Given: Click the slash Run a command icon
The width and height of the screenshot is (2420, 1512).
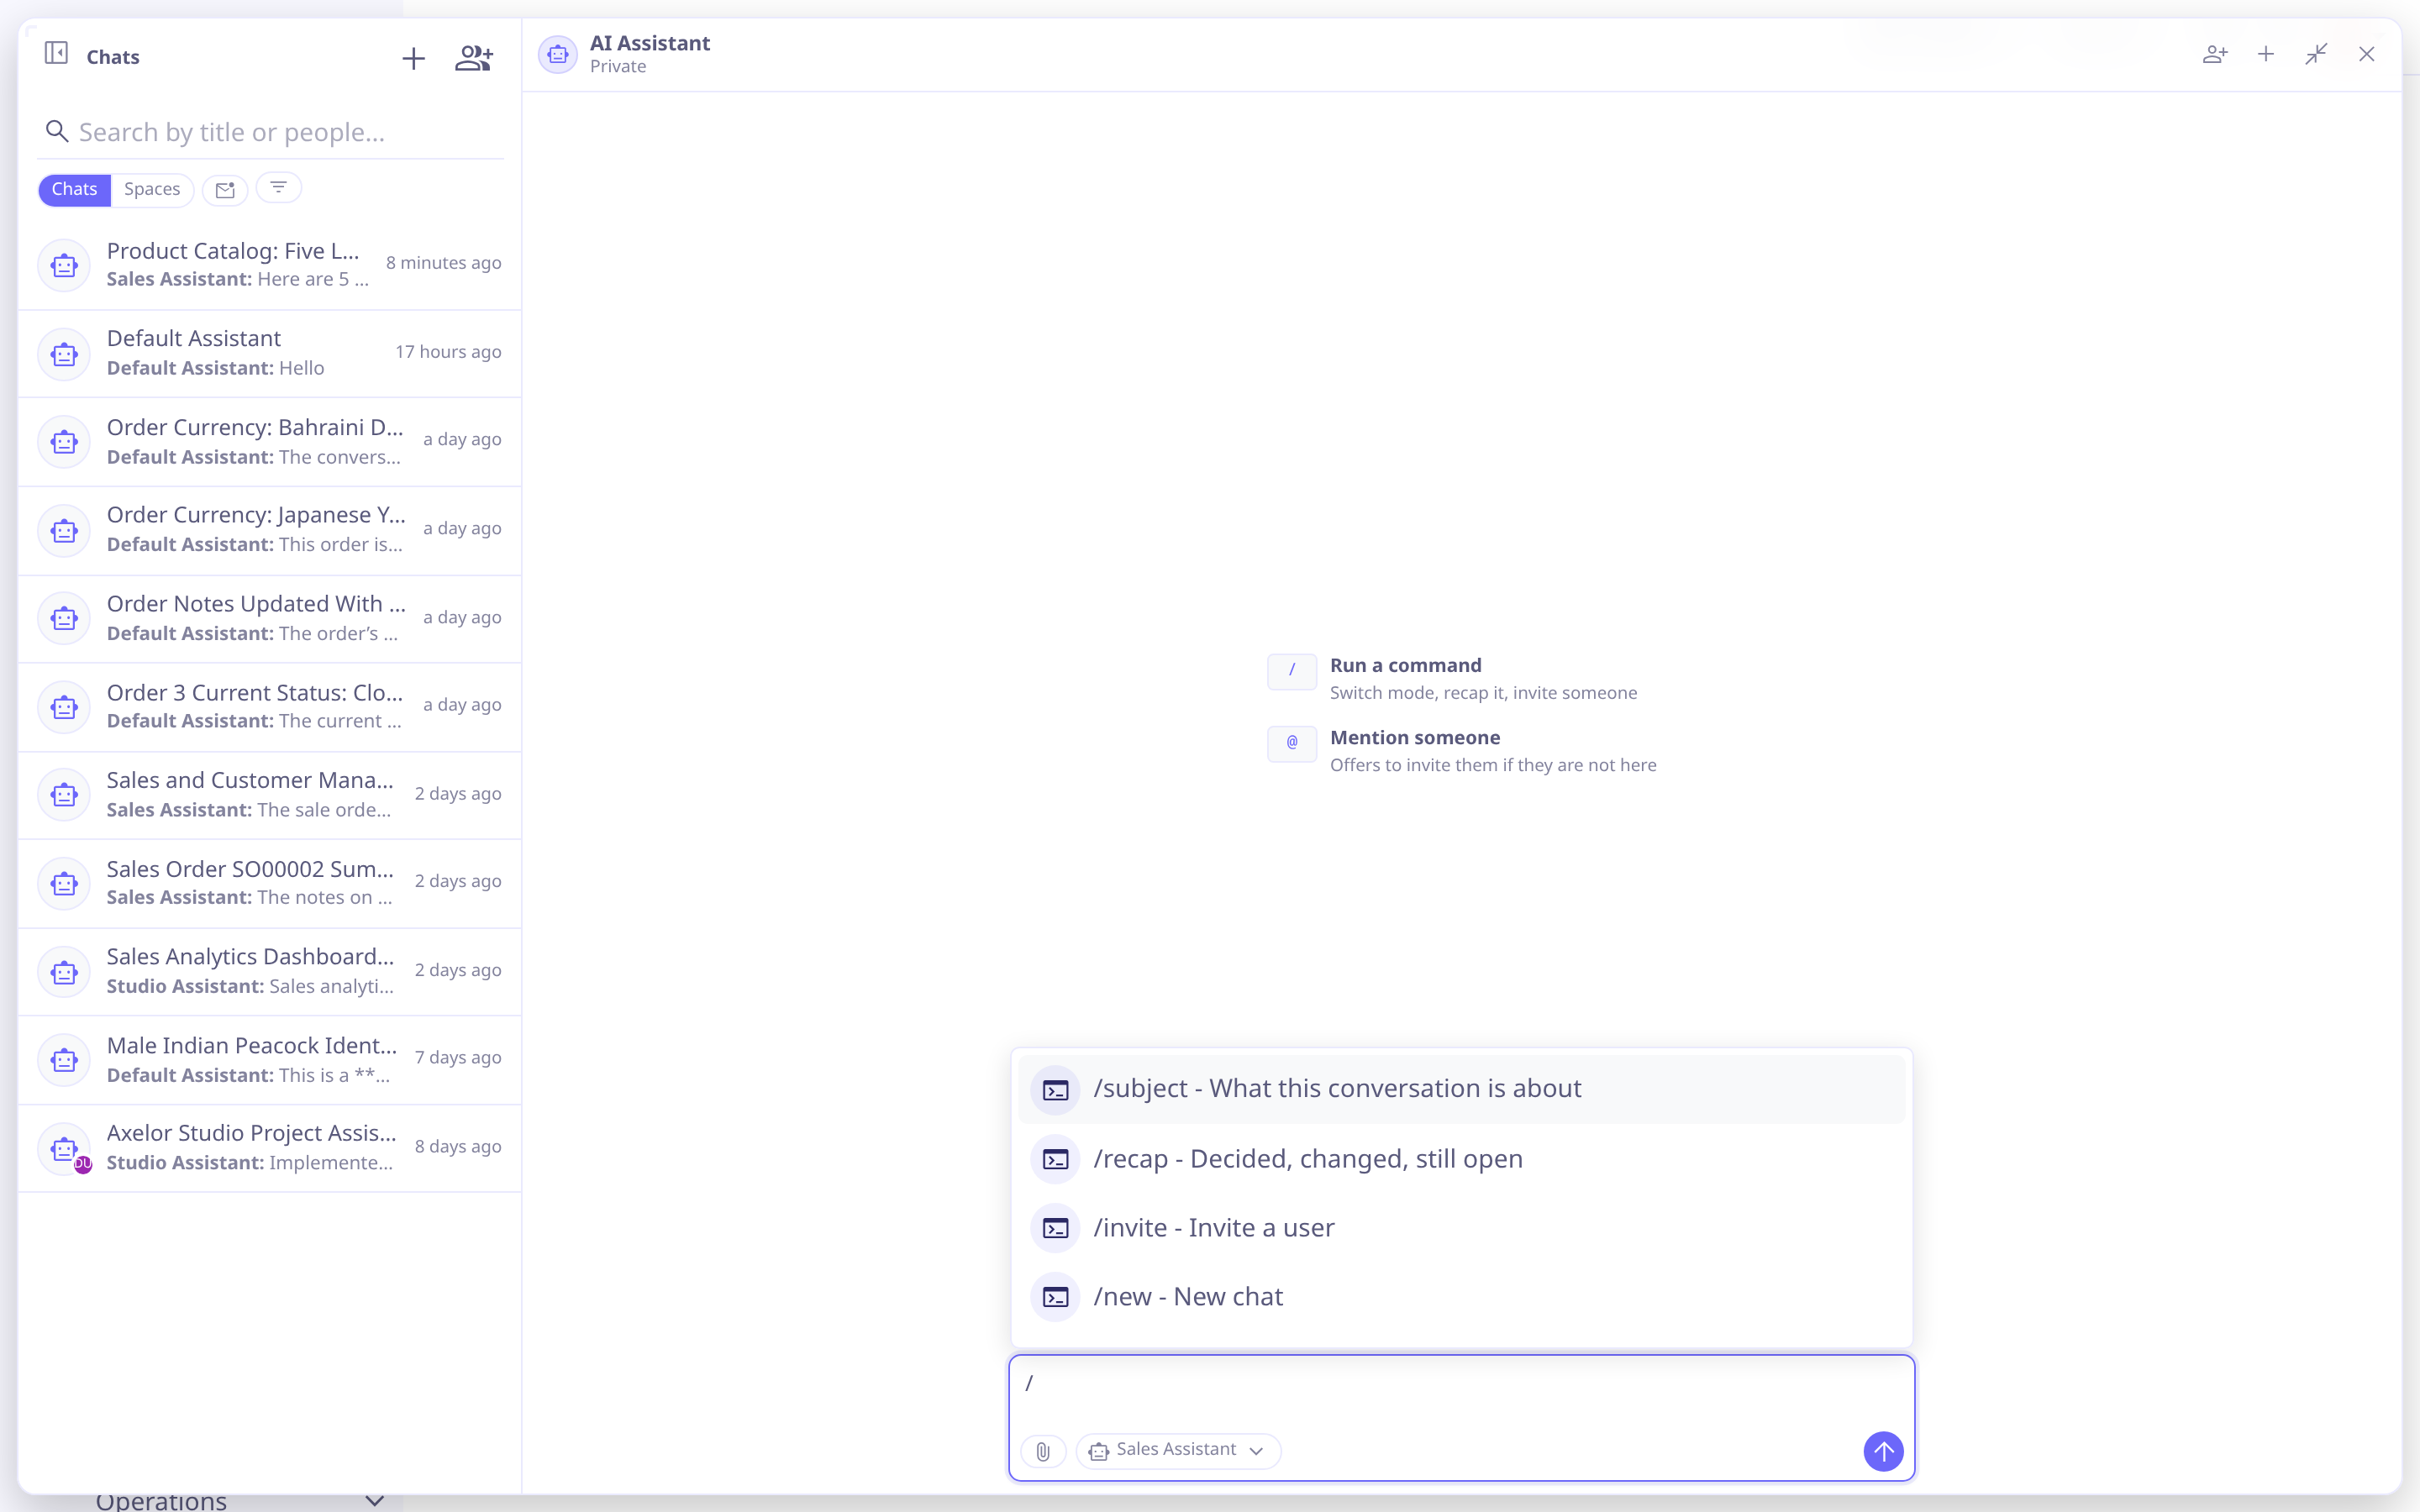Looking at the screenshot, I should [x=1292, y=671].
